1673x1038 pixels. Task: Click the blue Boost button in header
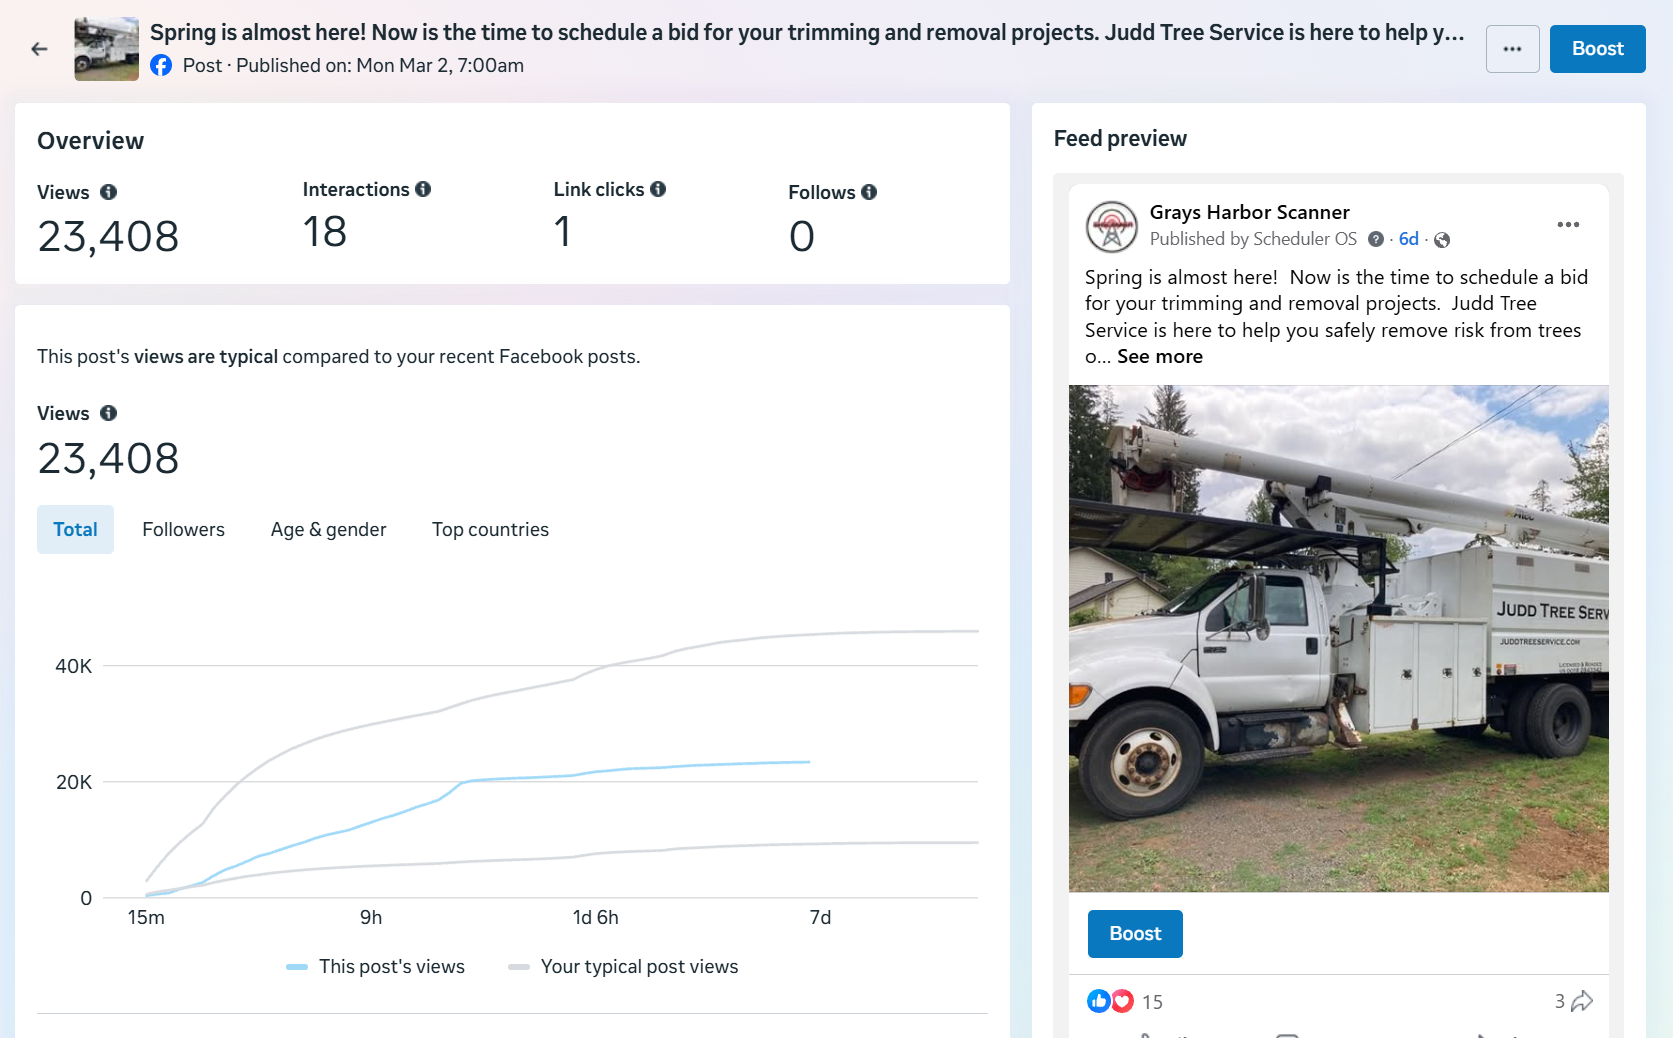[1597, 49]
